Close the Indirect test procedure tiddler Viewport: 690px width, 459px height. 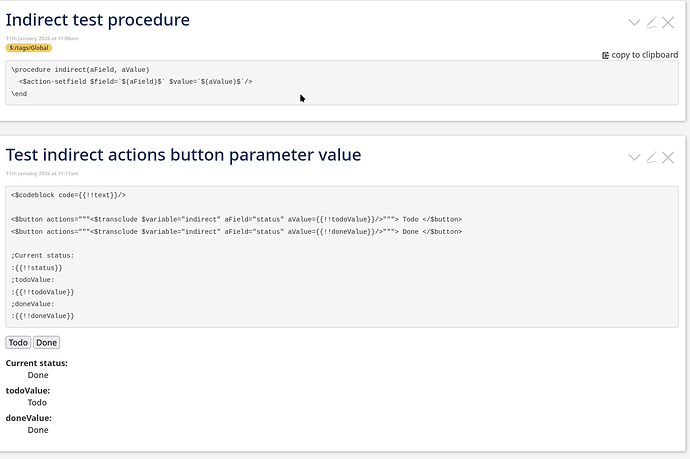668,22
